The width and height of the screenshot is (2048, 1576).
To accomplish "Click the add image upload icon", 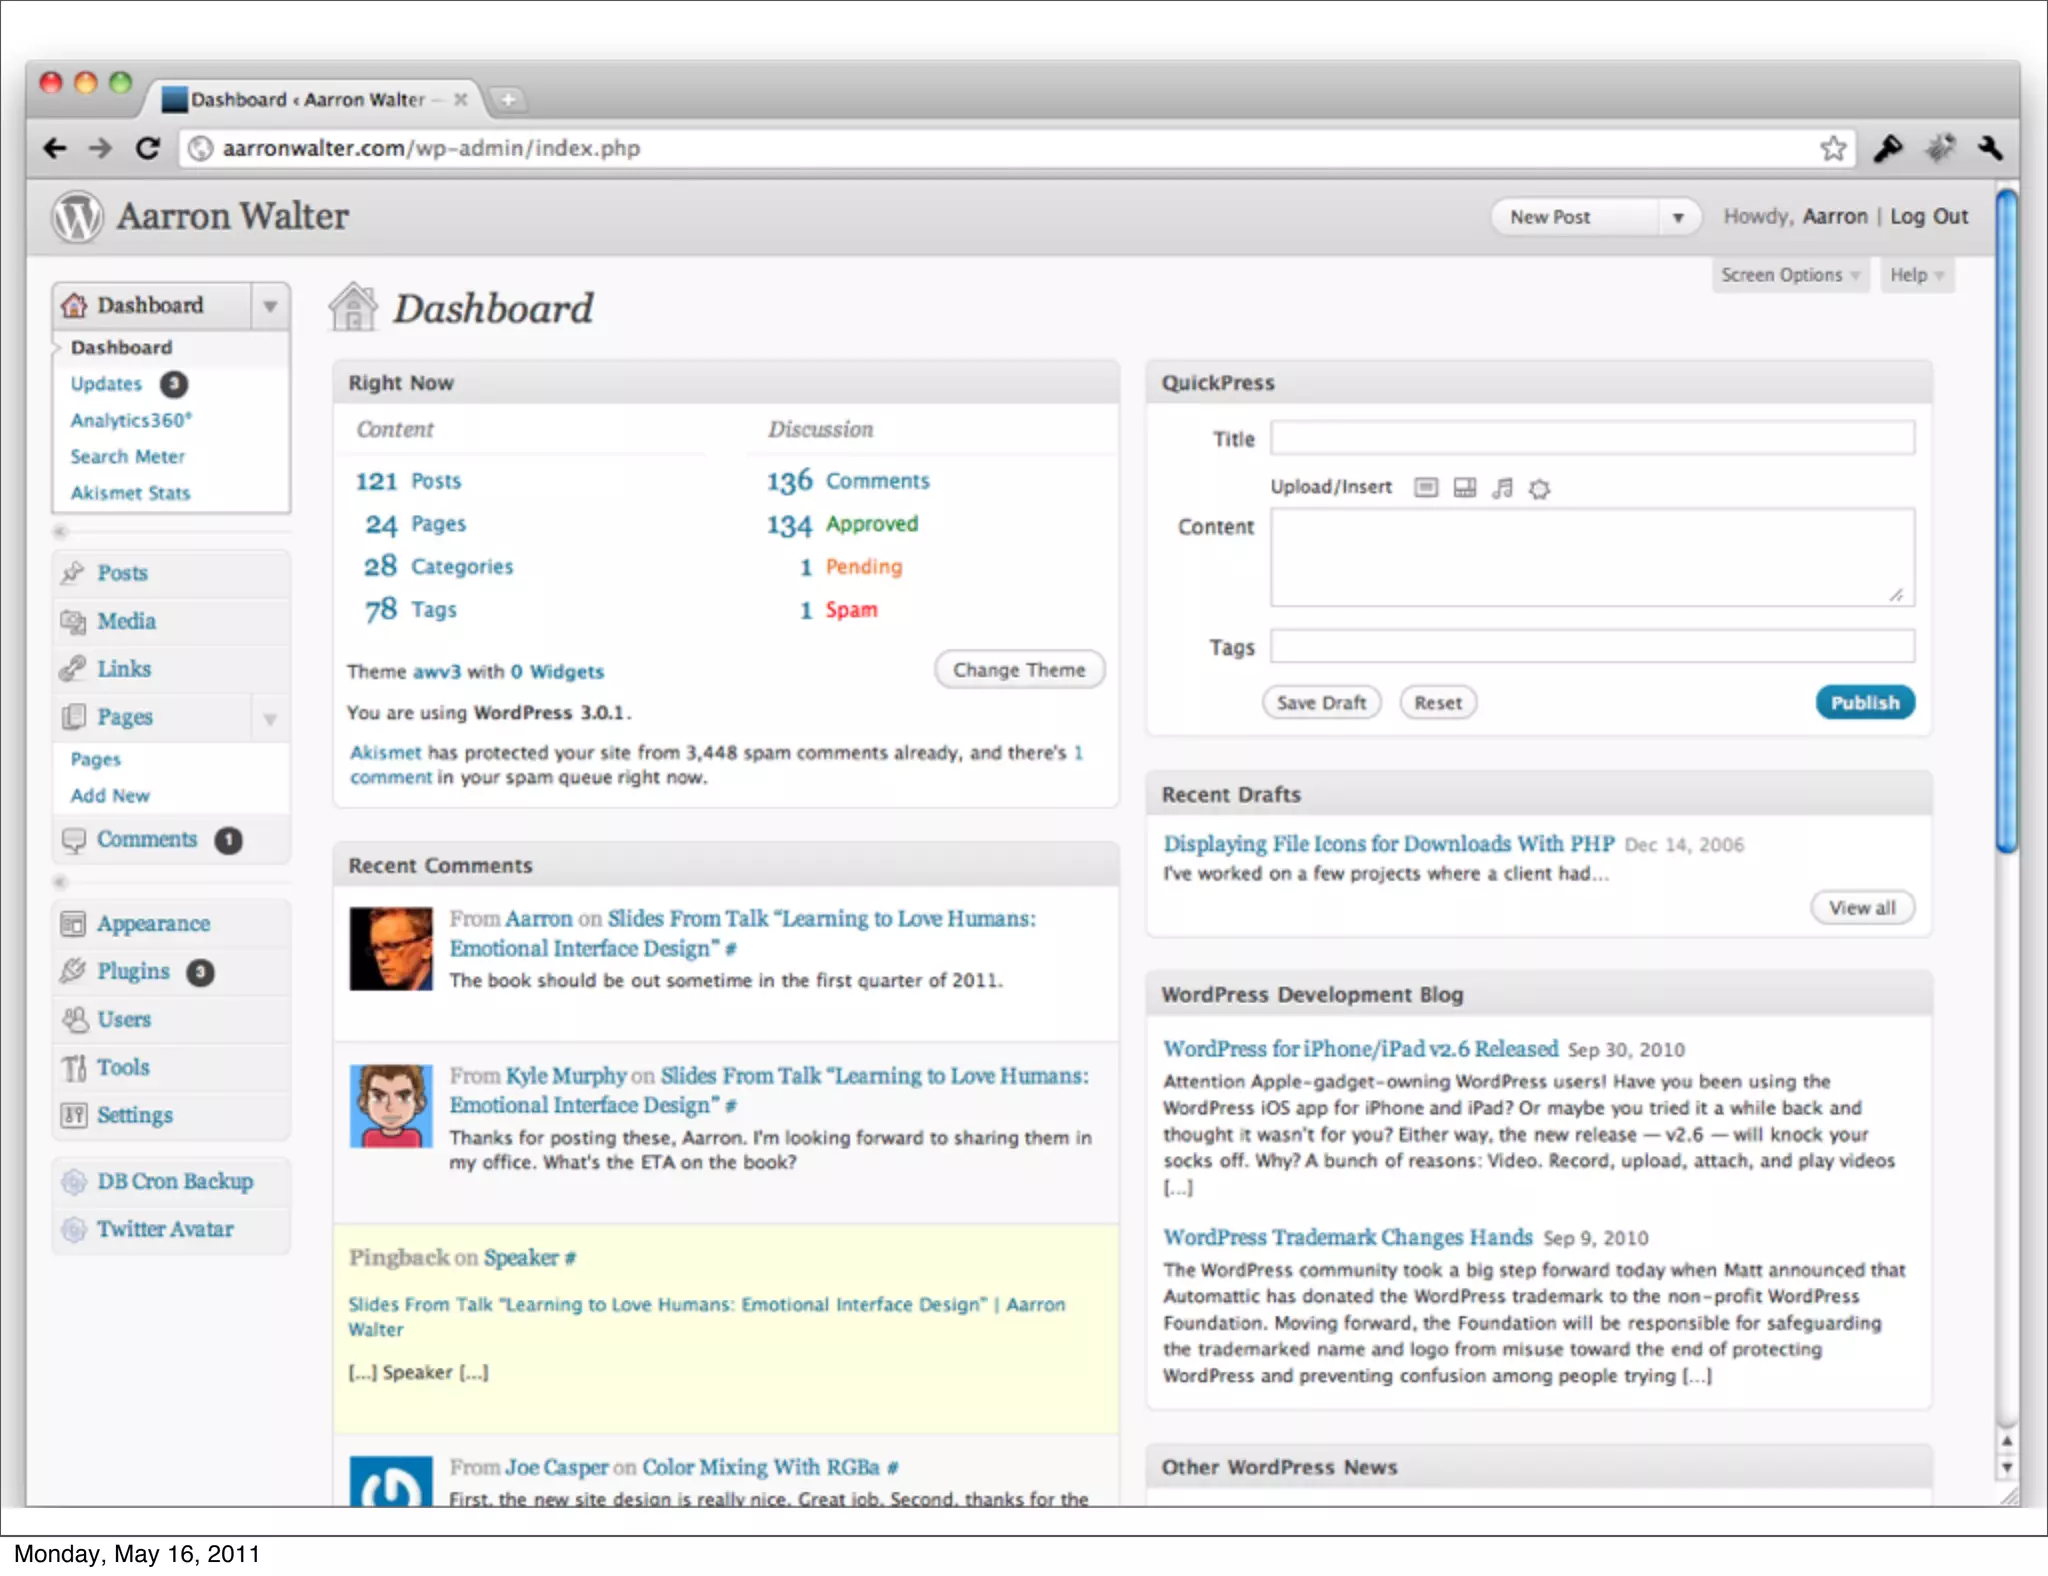I will pyautogui.click(x=1426, y=488).
